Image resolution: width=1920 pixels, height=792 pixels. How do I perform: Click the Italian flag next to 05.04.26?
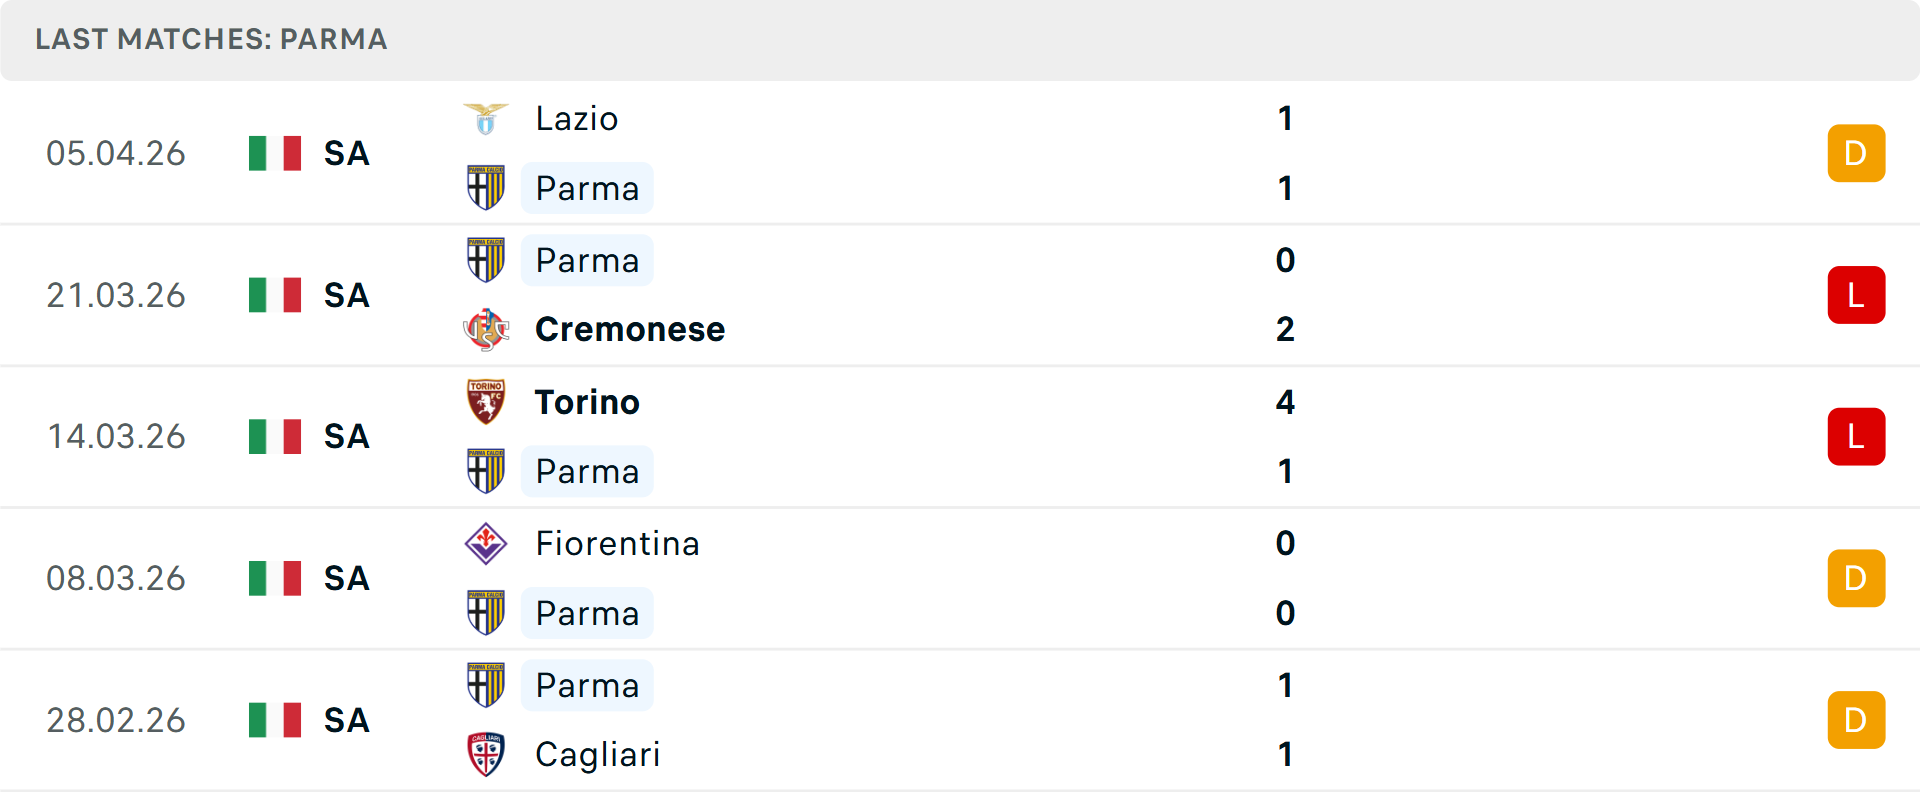tap(274, 153)
